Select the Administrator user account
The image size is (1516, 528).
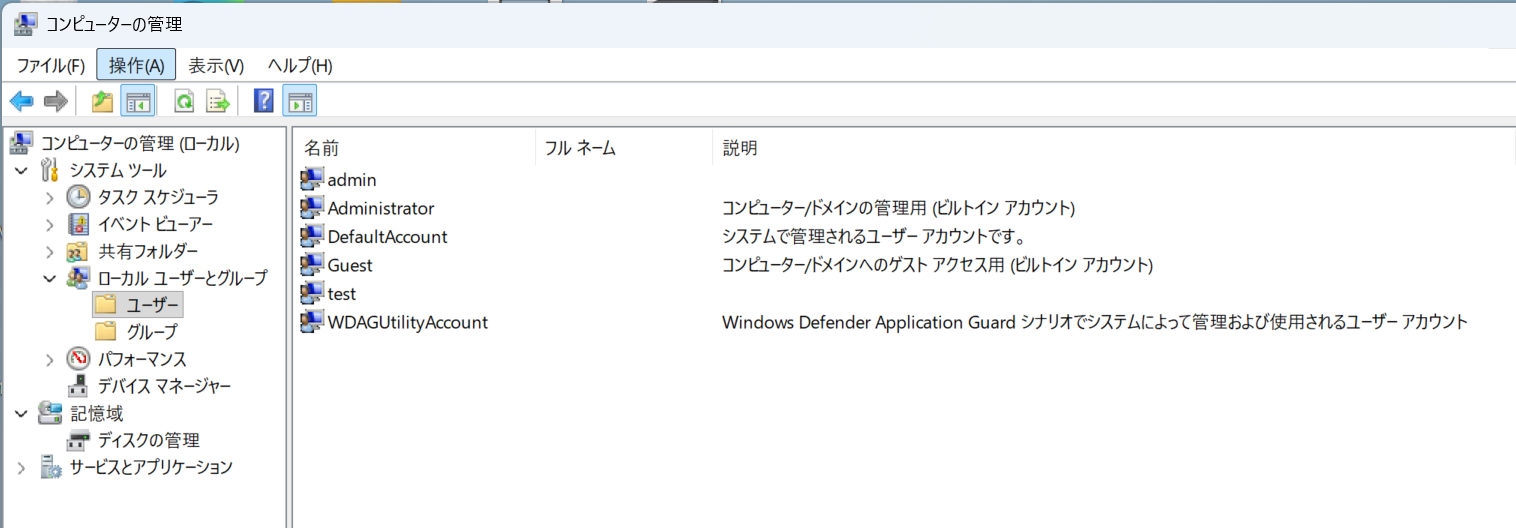(x=380, y=209)
